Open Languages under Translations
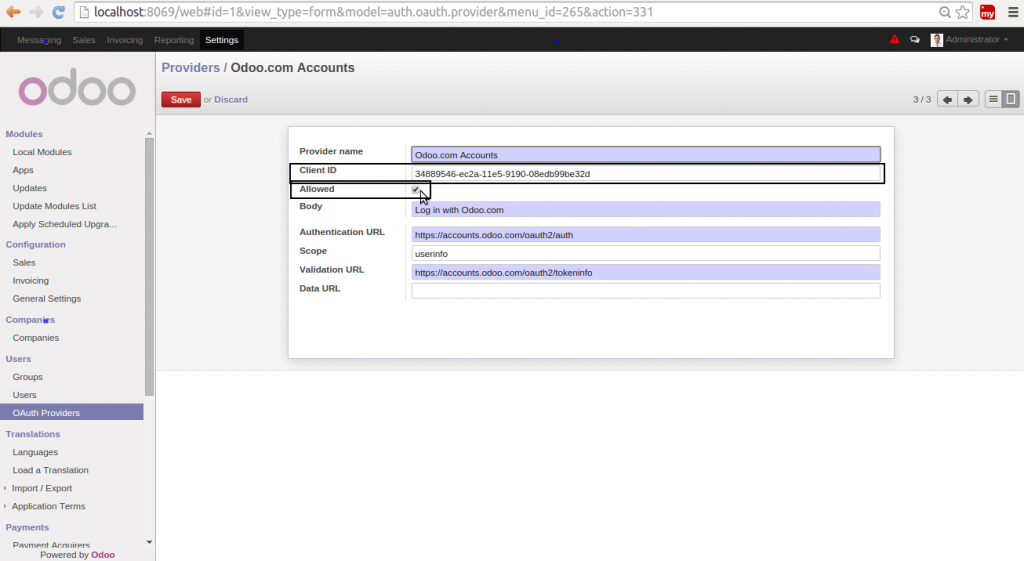The image size is (1024, 561). [x=35, y=452]
